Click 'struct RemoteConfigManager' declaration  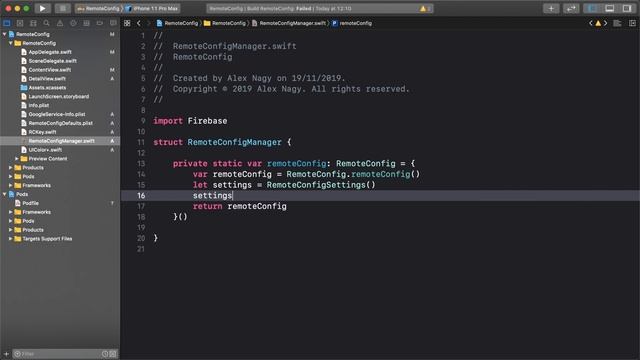[222, 142]
